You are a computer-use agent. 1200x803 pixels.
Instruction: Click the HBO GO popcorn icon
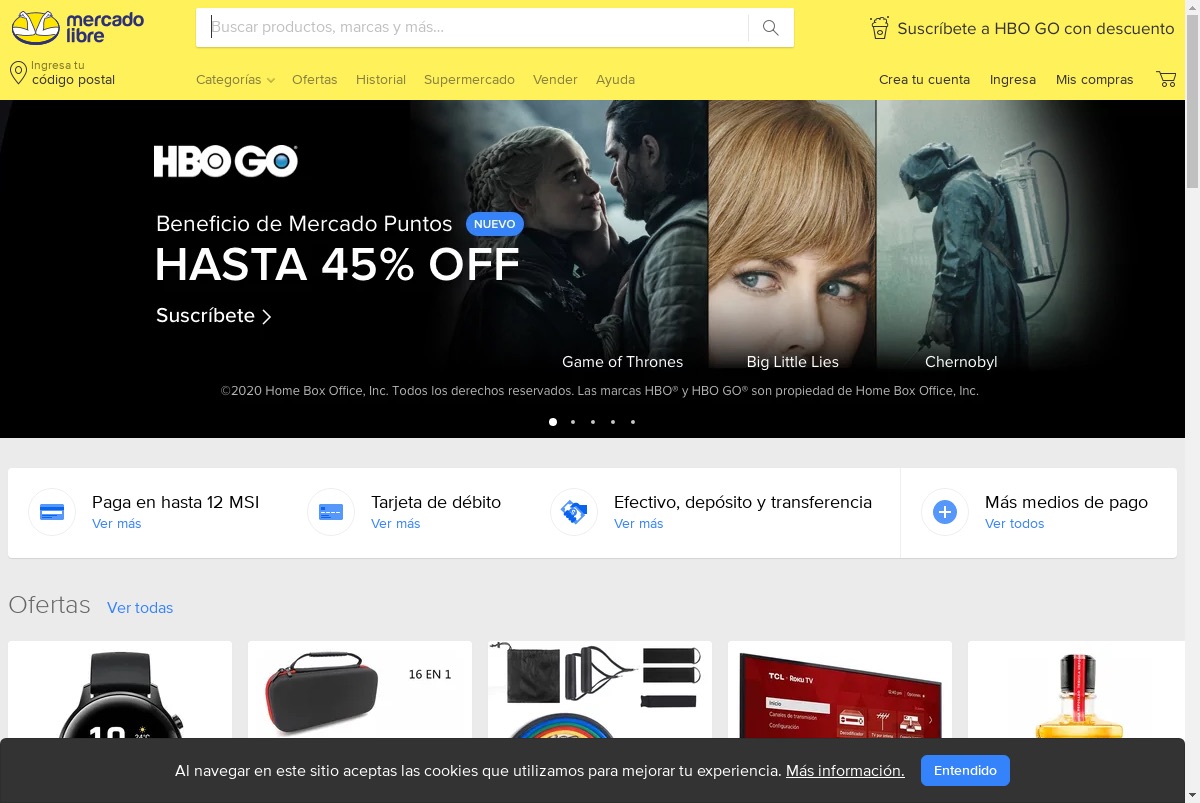pyautogui.click(x=879, y=28)
